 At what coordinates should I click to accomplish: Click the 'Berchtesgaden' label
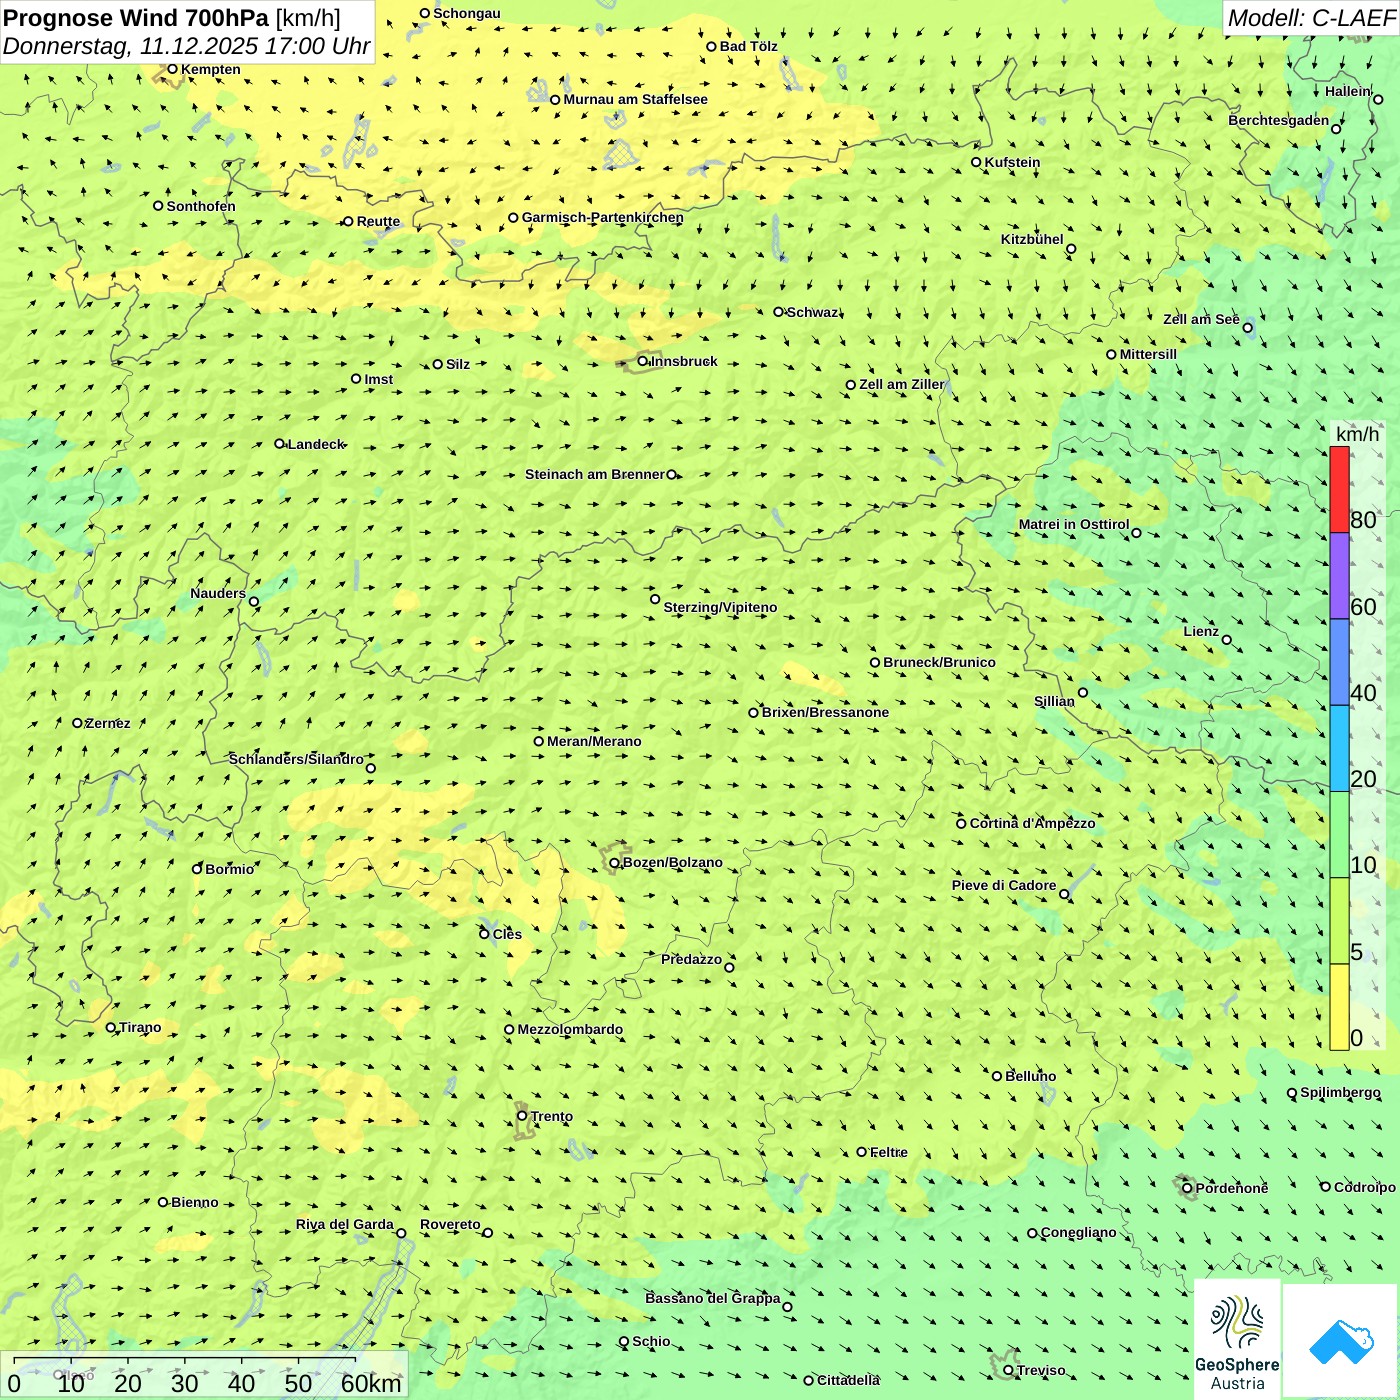click(x=1278, y=120)
